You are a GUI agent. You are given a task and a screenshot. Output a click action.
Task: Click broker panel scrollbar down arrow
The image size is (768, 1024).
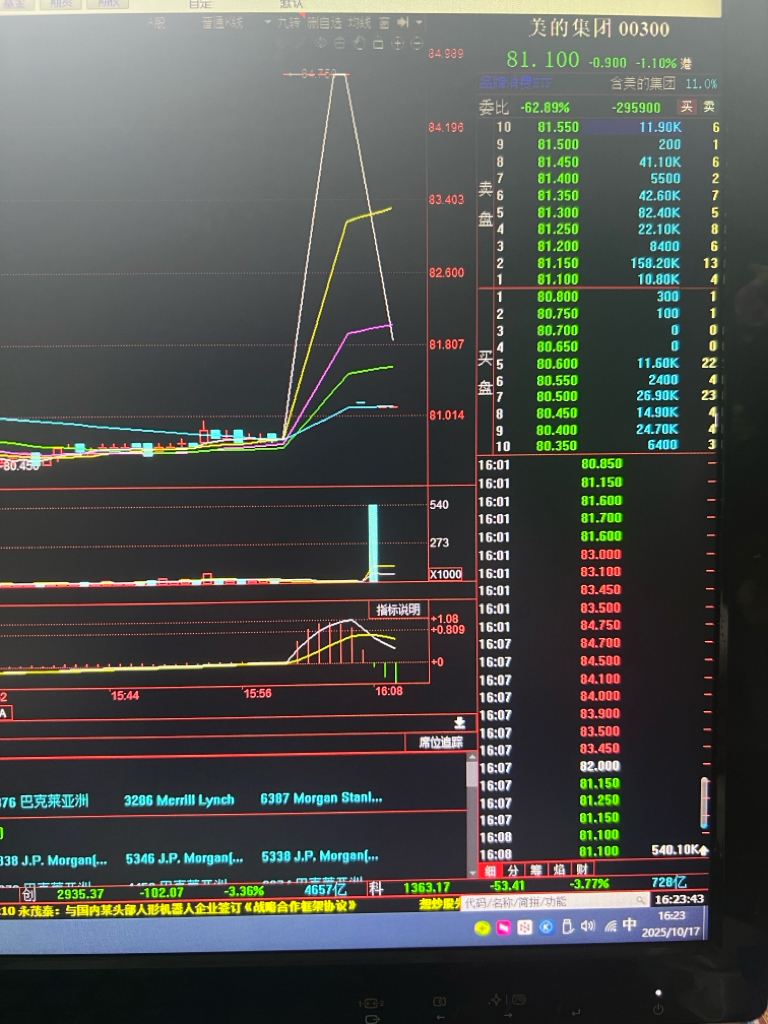(472, 872)
